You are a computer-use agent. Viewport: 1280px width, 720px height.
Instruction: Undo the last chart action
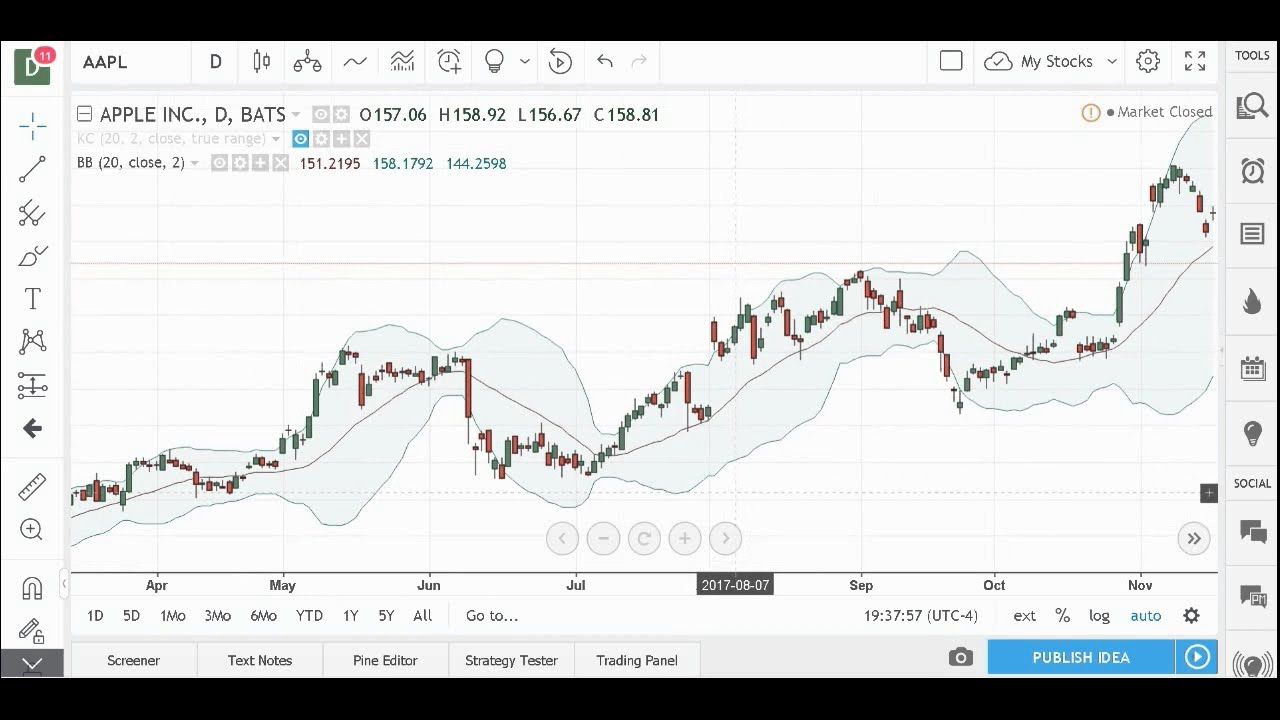(x=605, y=62)
